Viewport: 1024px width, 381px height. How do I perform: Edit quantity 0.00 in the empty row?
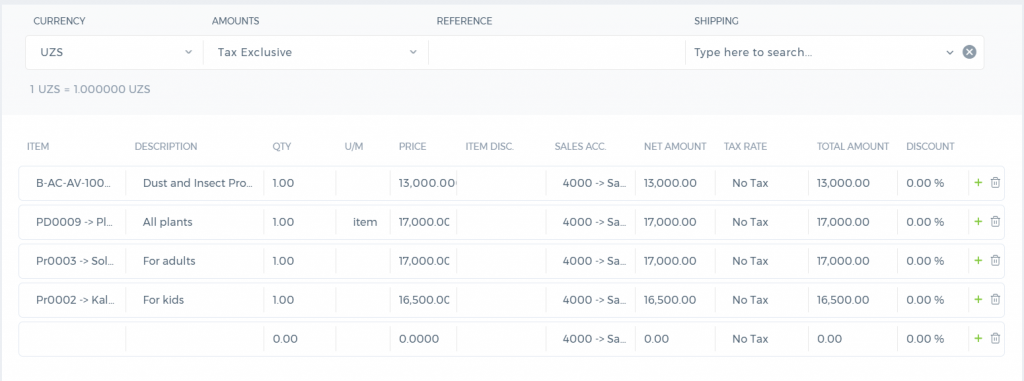(300, 339)
